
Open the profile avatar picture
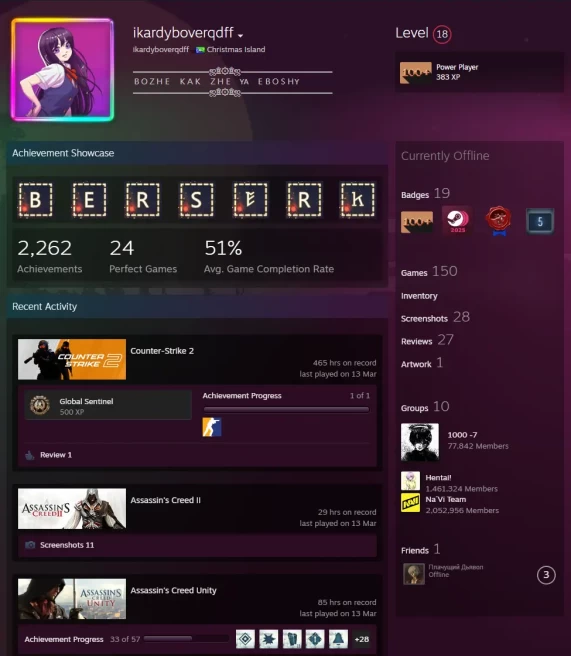[x=63, y=69]
